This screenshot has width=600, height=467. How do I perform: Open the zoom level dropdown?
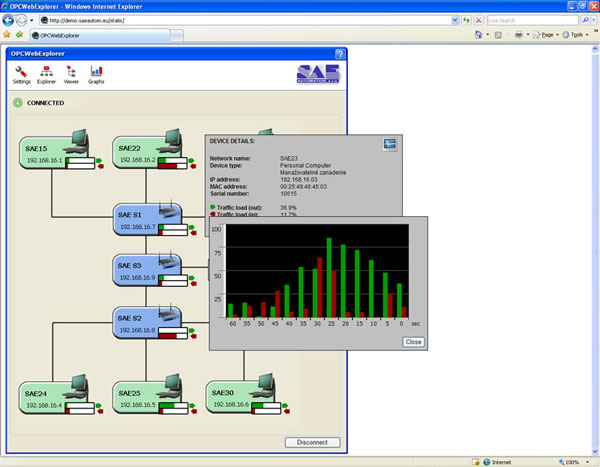tap(587, 462)
